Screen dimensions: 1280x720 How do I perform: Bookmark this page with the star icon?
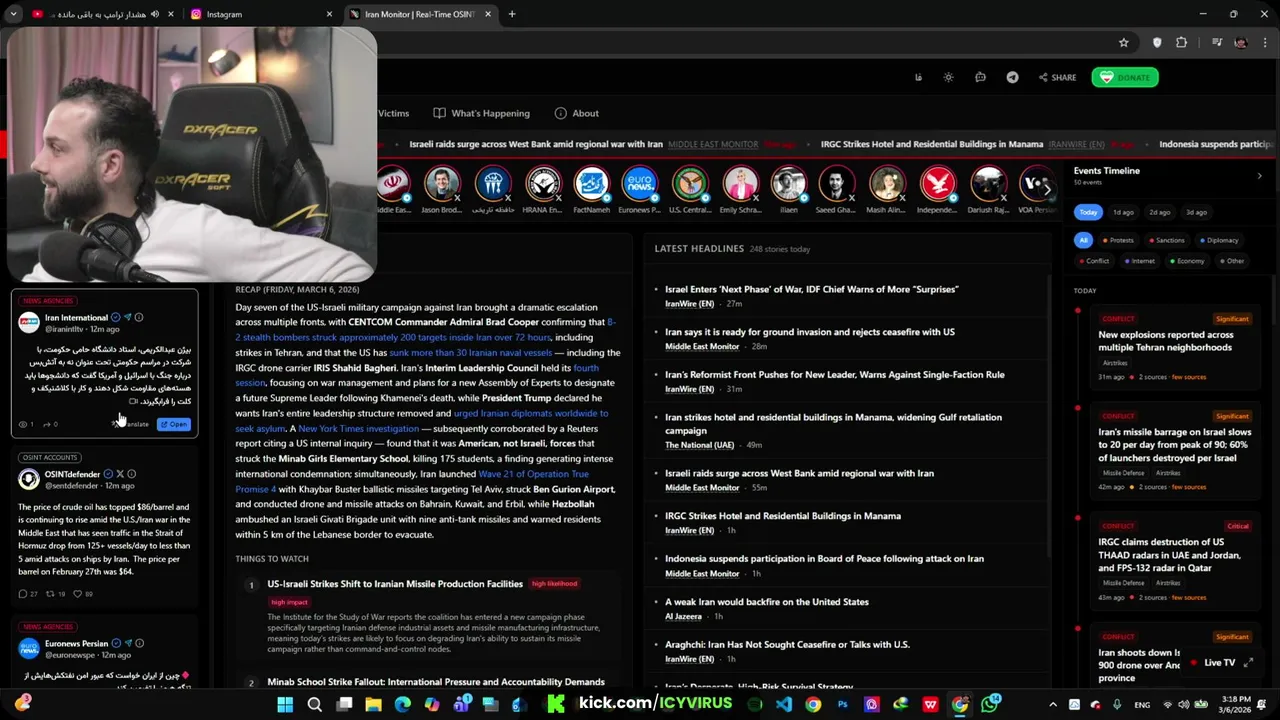click(1124, 42)
